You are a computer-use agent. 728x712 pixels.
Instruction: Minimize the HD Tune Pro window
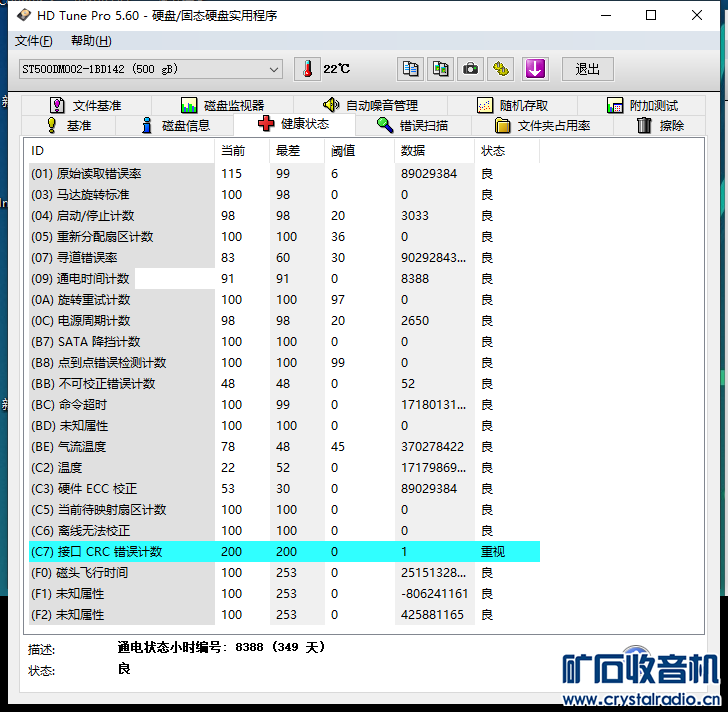coord(606,15)
